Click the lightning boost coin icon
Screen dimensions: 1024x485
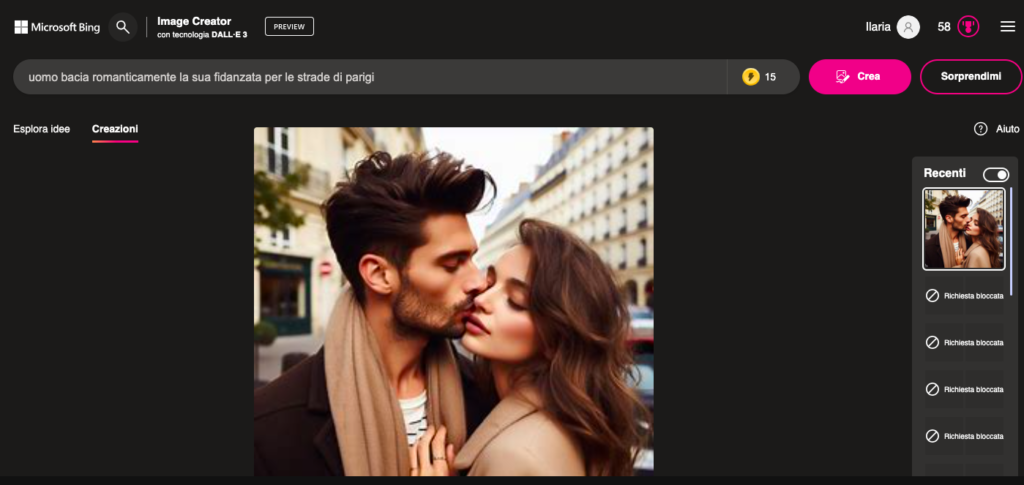[x=751, y=77]
